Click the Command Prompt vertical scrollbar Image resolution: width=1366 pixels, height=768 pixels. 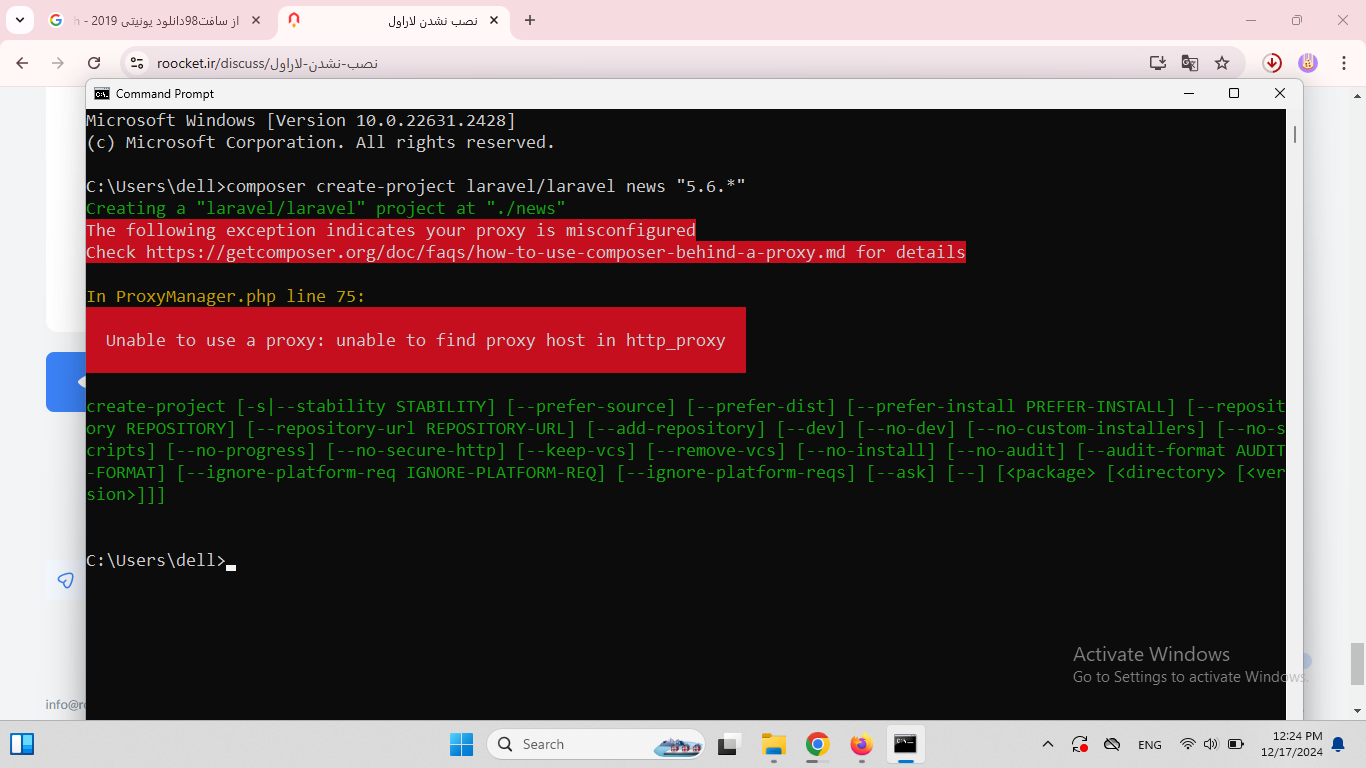(1294, 133)
